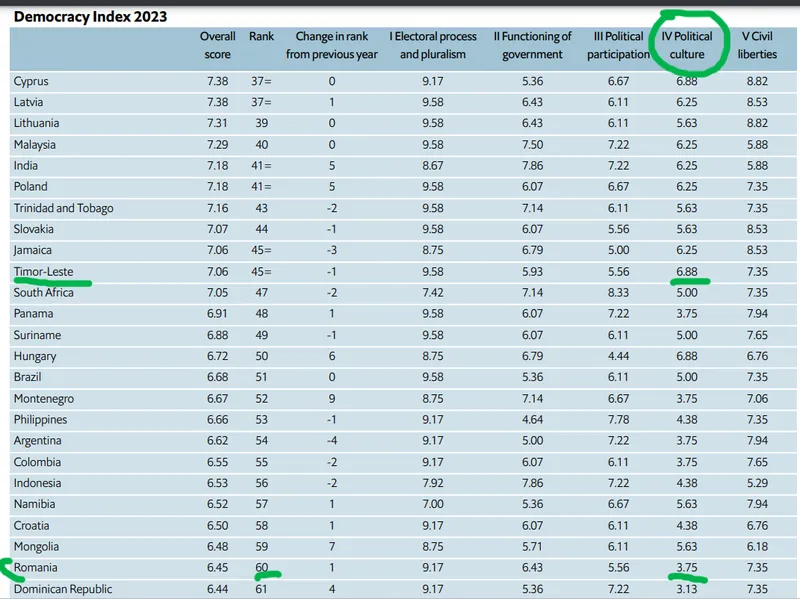Select the Change in rank column header
This screenshot has width=800, height=599.
tap(331, 45)
